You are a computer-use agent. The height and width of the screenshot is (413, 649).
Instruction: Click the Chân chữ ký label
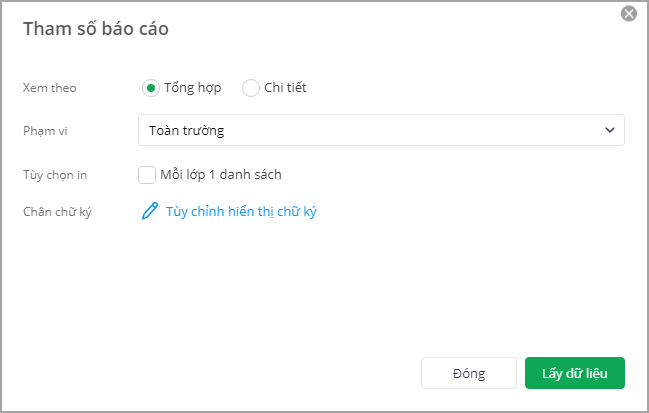57,212
